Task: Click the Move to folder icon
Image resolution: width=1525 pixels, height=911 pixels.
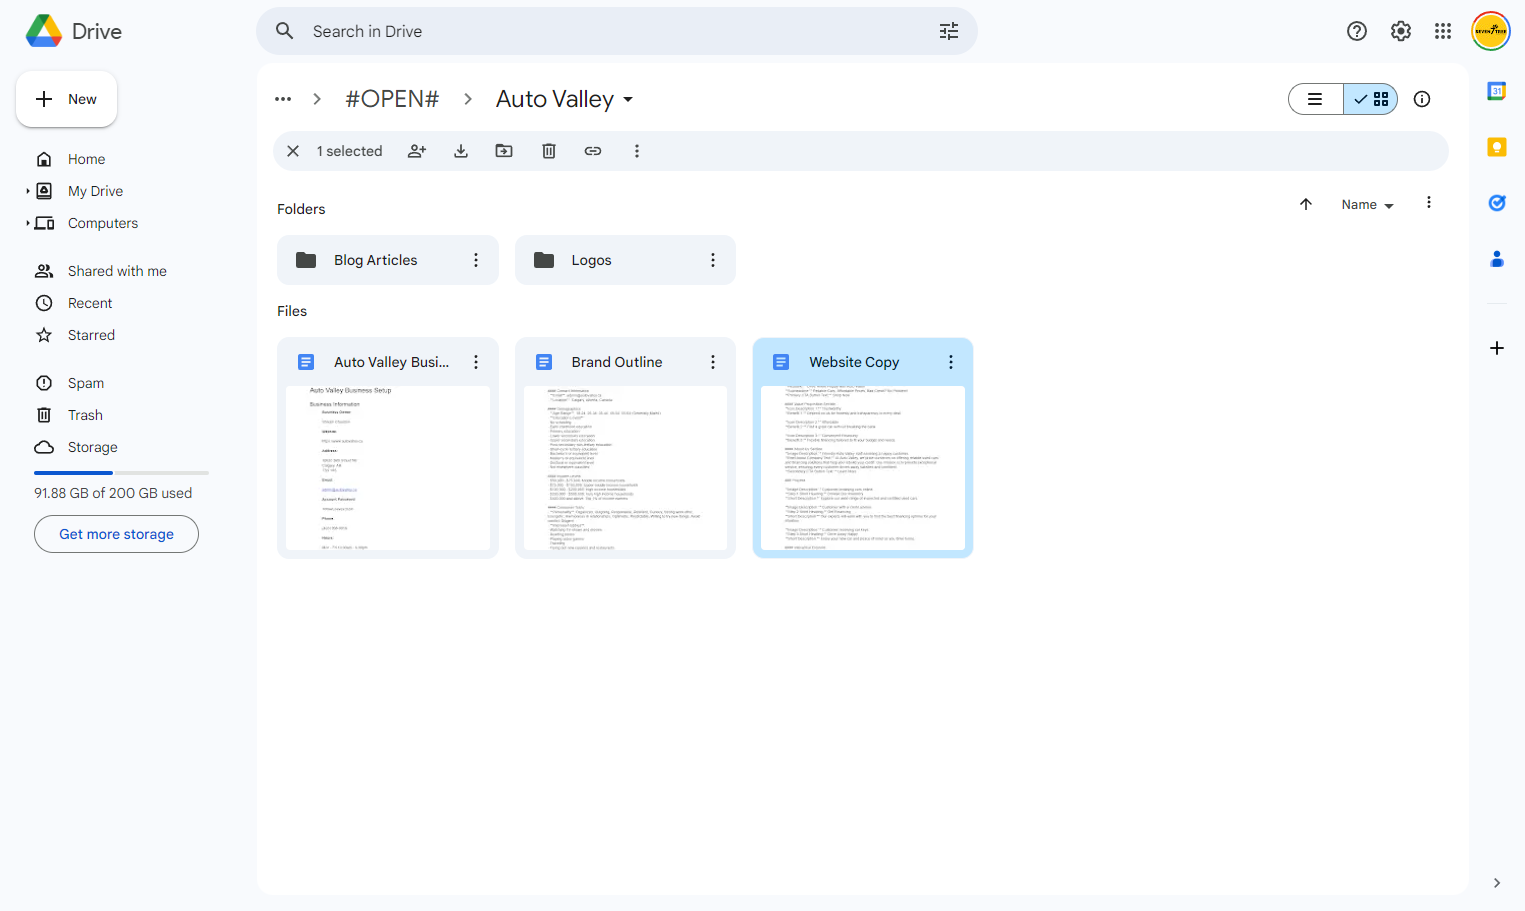Action: [504, 151]
